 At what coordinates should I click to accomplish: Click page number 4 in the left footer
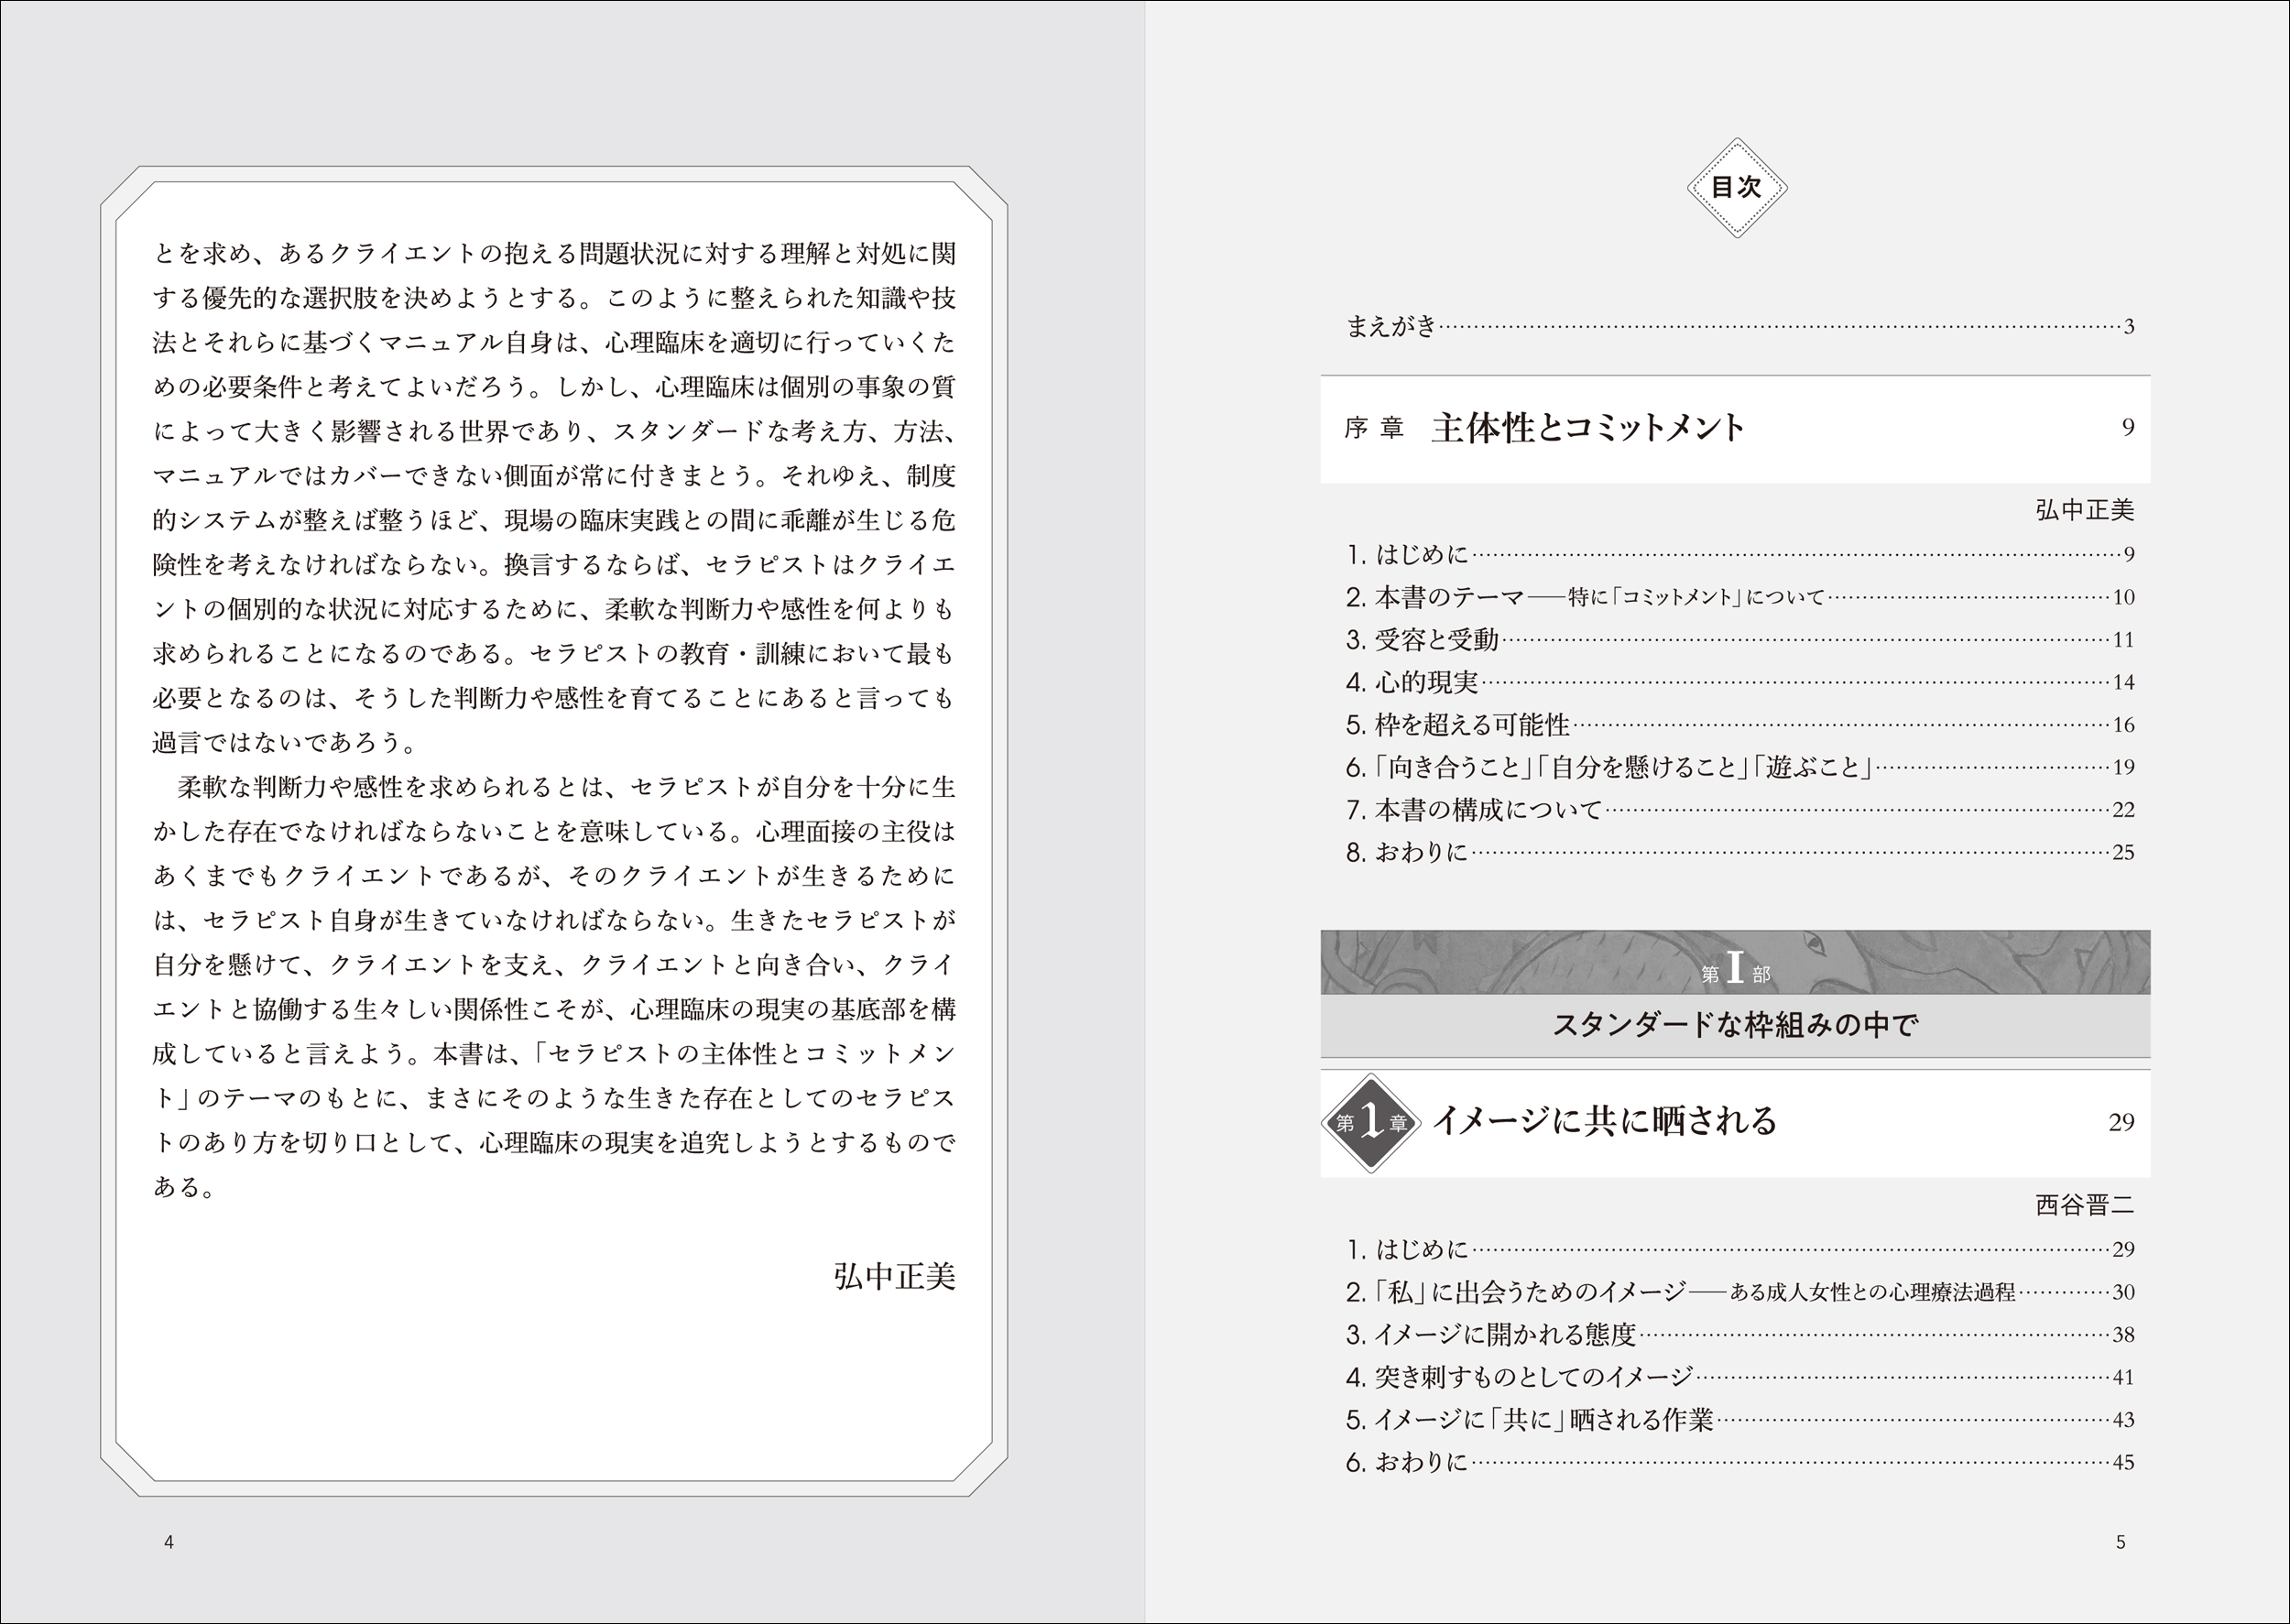click(x=169, y=1542)
